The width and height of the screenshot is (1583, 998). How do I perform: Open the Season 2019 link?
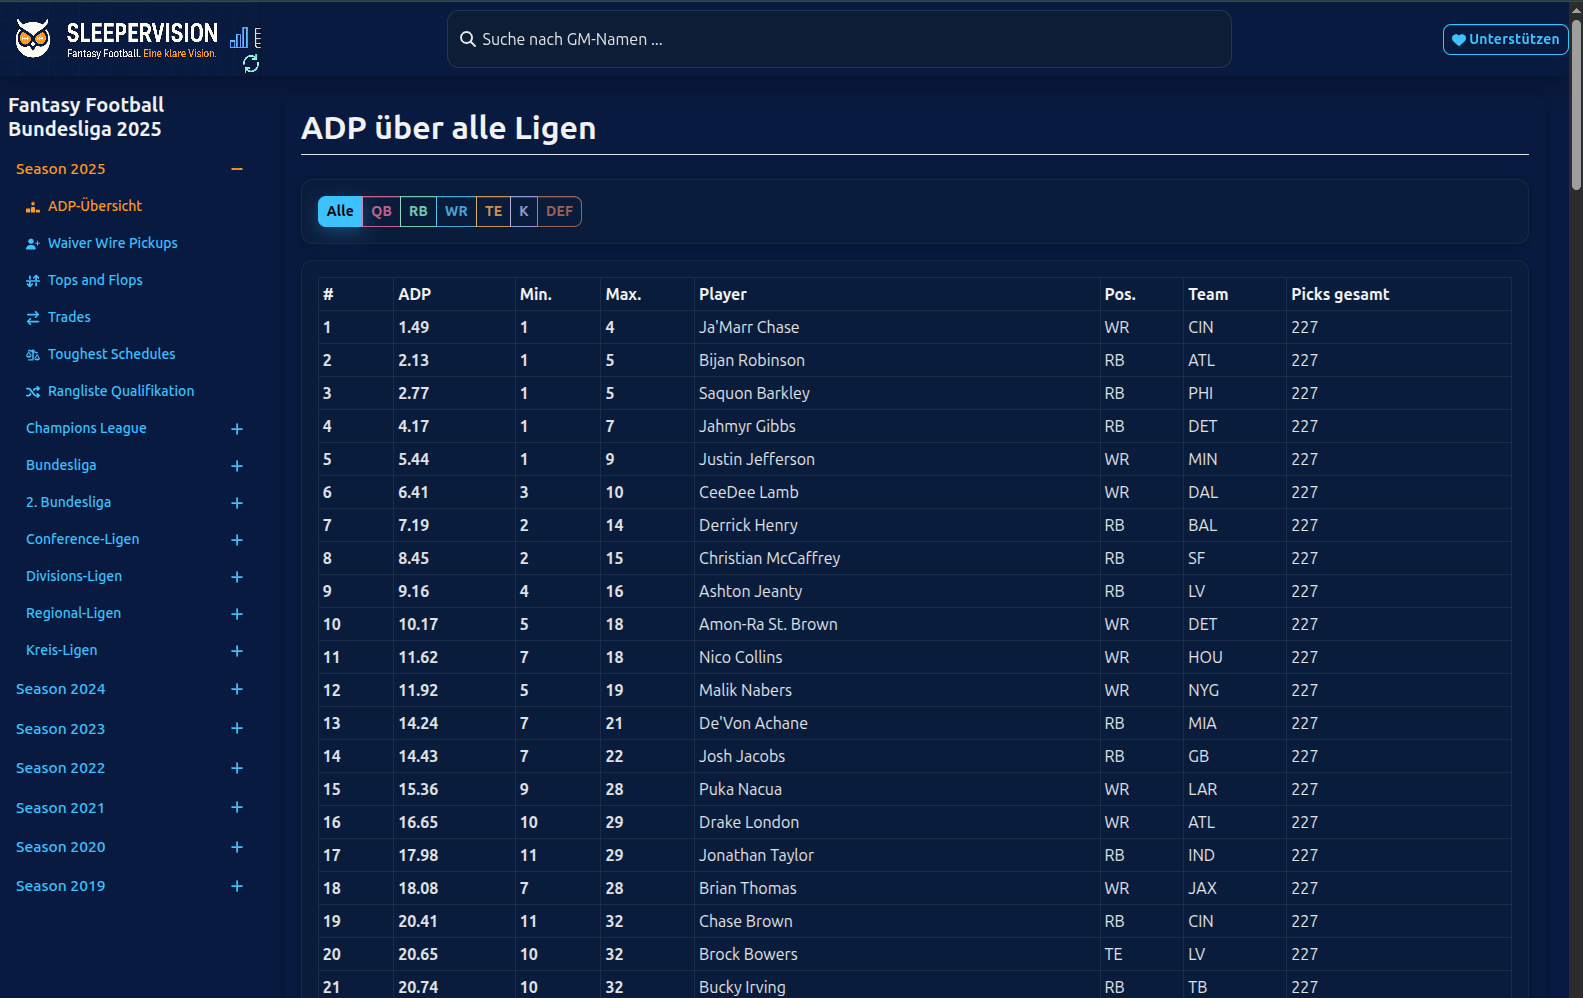pyautogui.click(x=60, y=886)
